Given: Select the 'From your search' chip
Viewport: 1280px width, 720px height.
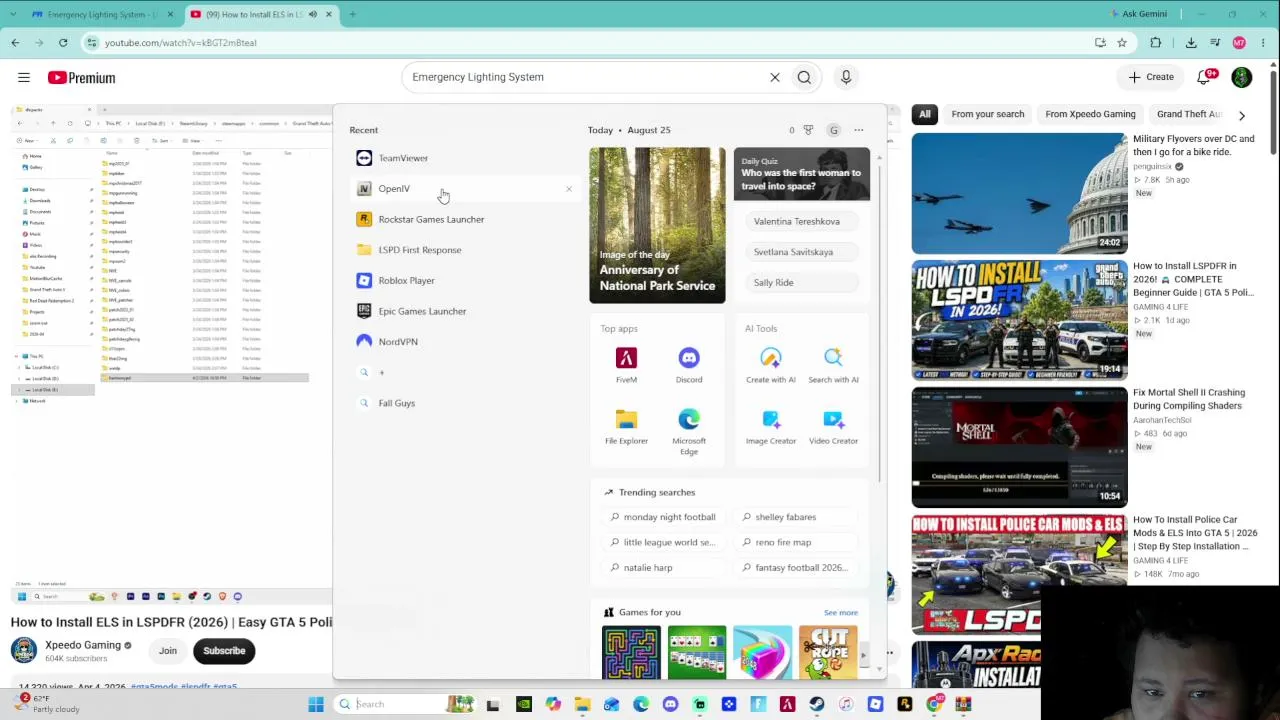Looking at the screenshot, I should [x=988, y=114].
